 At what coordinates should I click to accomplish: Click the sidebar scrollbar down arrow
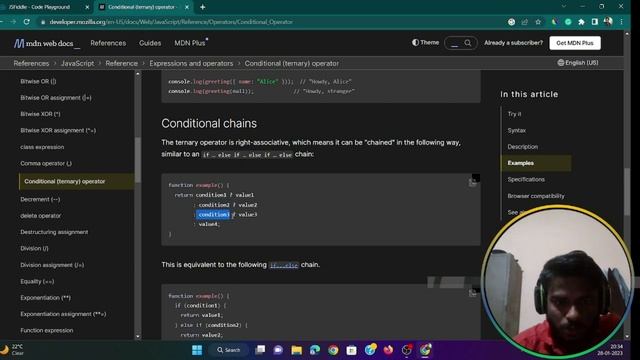tap(138, 336)
